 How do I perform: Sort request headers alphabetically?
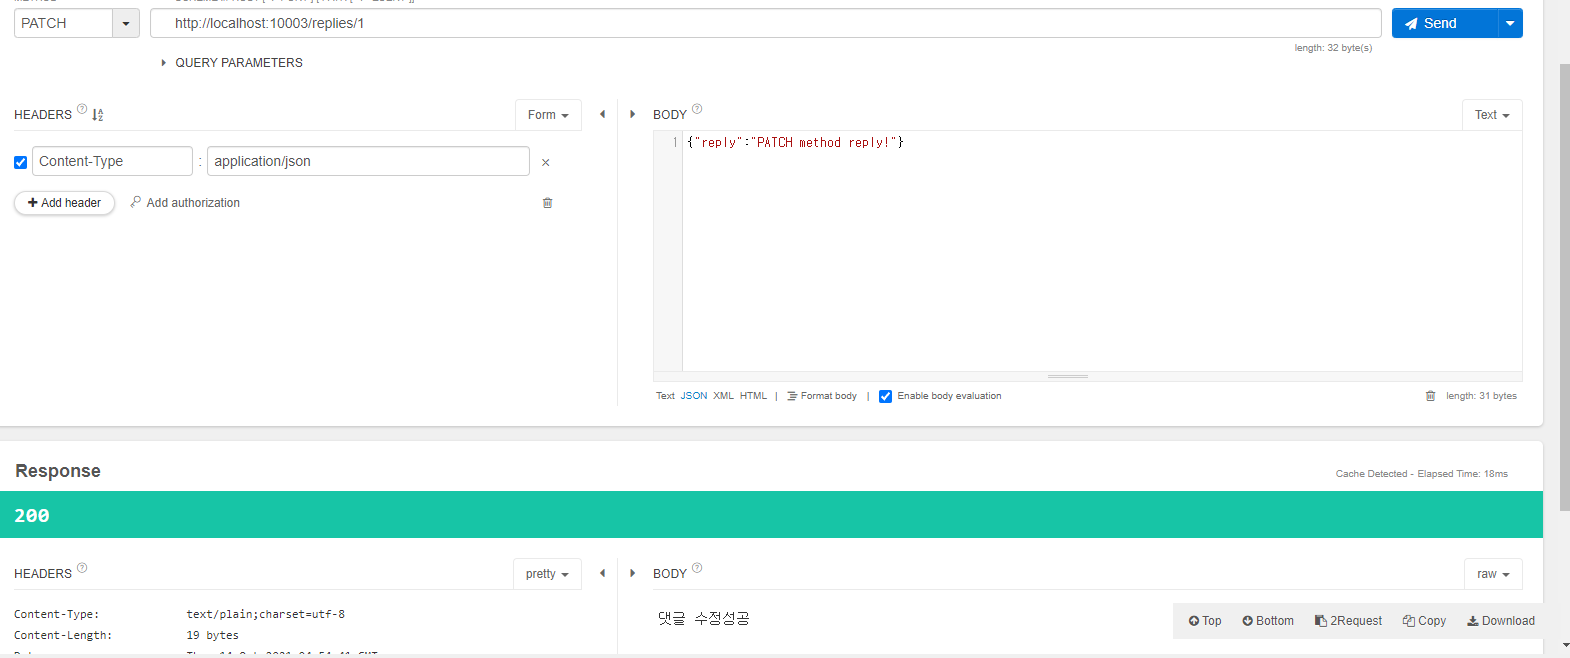coord(97,115)
